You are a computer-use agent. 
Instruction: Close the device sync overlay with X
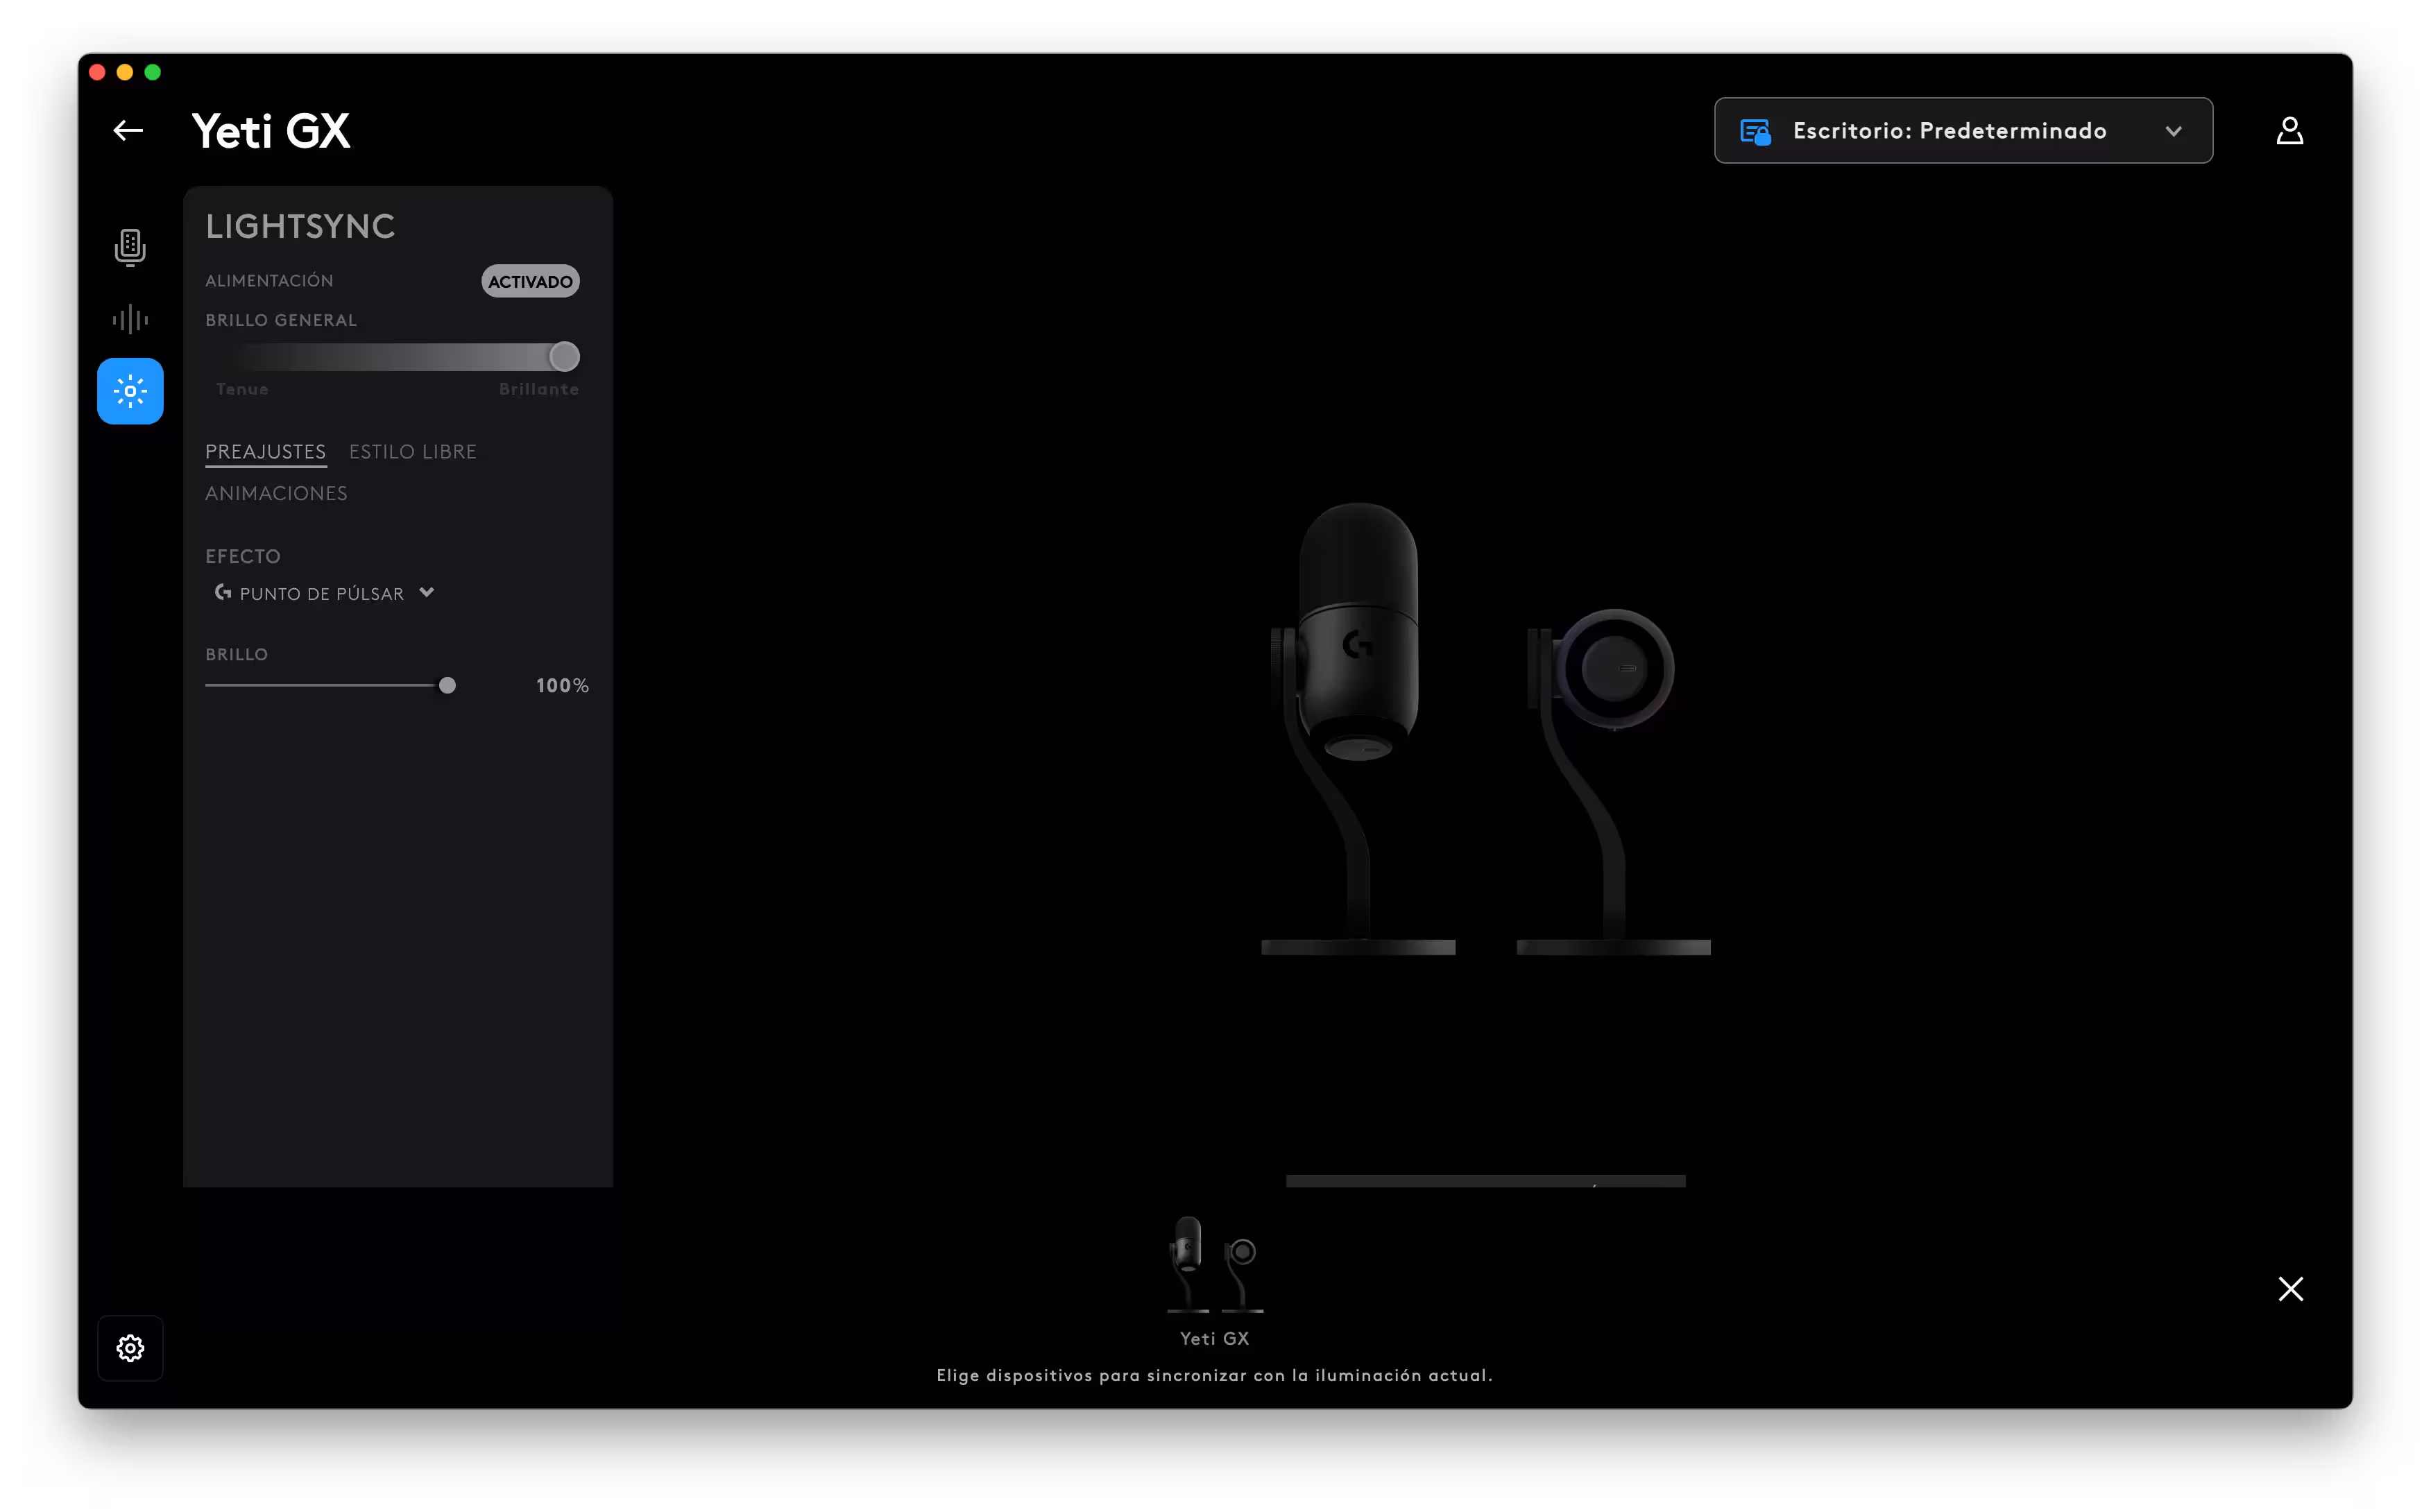[2290, 1289]
